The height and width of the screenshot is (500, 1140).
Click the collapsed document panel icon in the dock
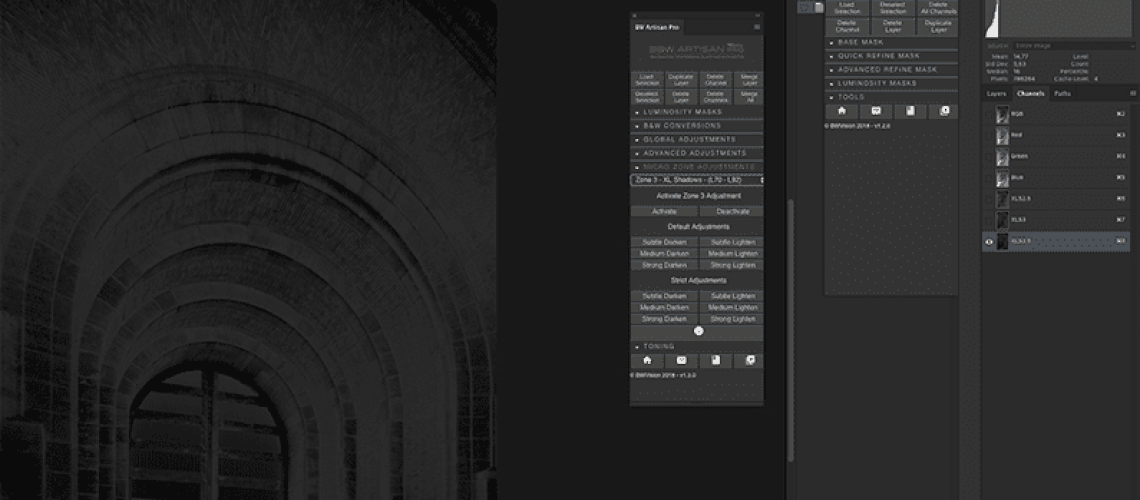pyautogui.click(x=819, y=7)
